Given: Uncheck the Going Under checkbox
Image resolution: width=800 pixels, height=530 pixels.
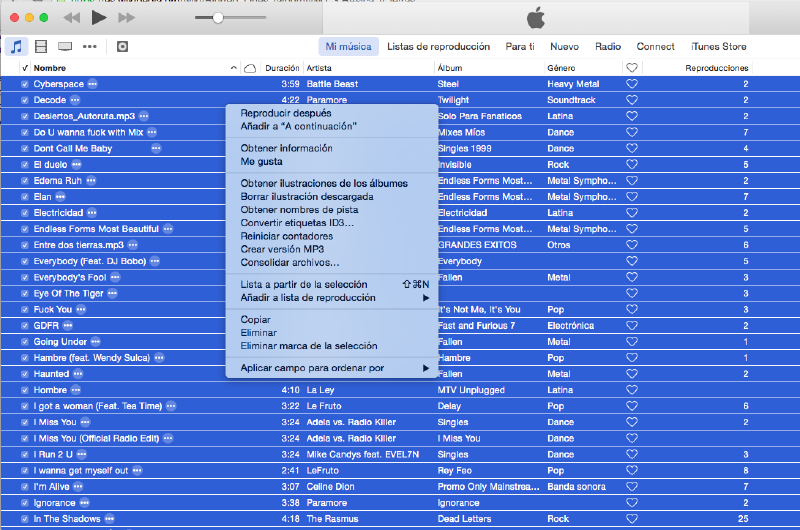Looking at the screenshot, I should point(24,342).
